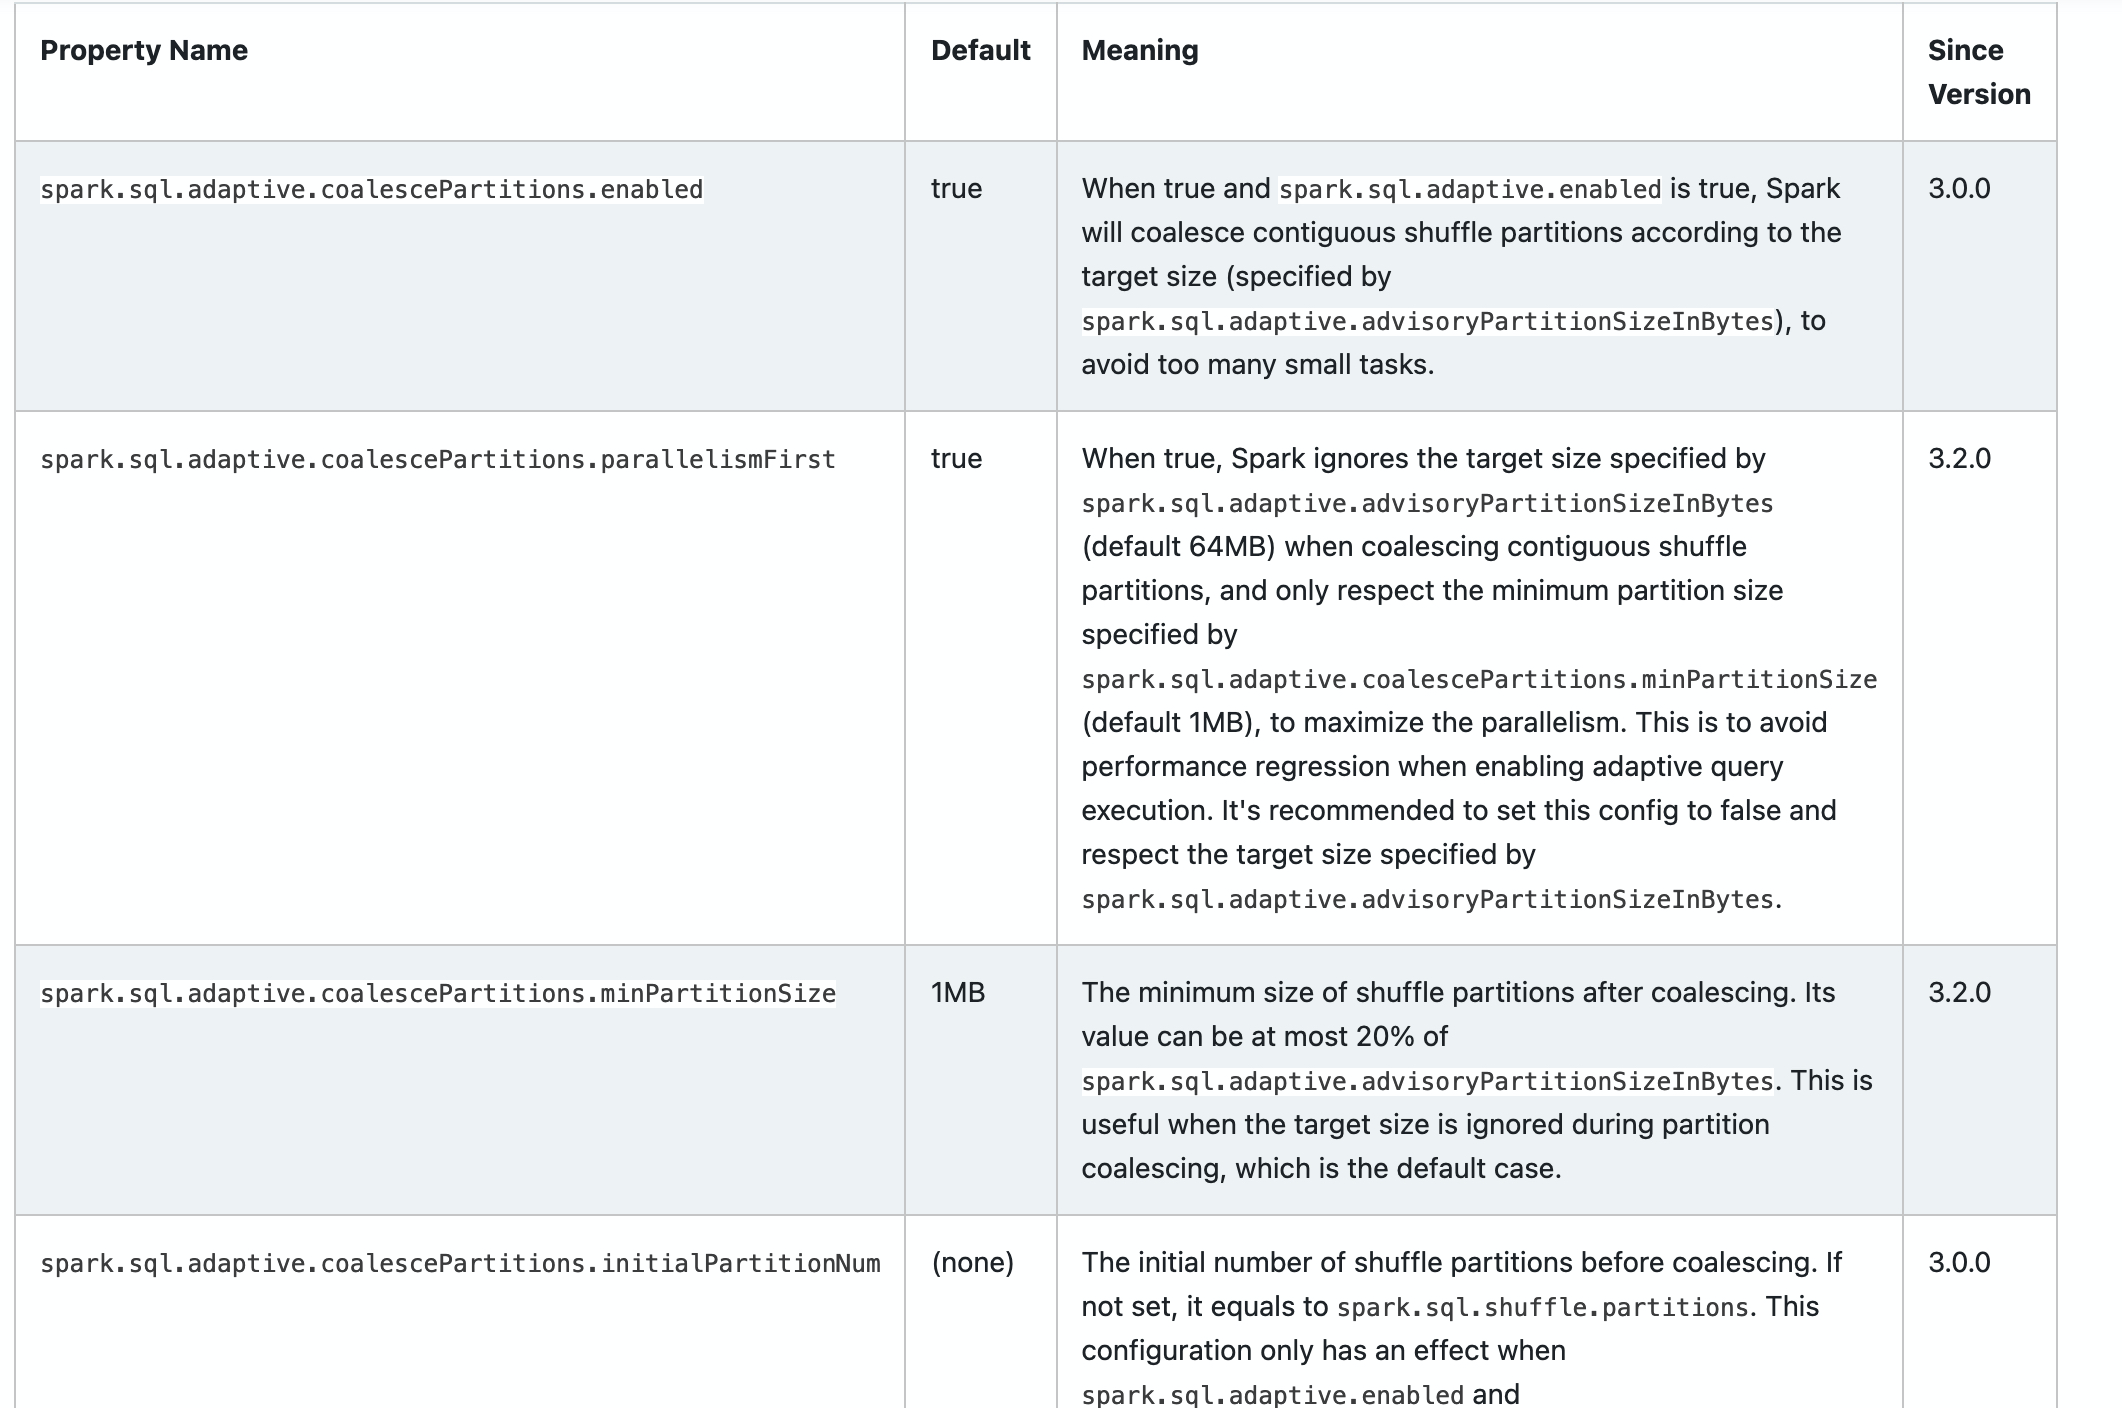Screen dimensions: 2122x1408
Task: Select the initialPartitionNum property name
Action: [460, 1263]
